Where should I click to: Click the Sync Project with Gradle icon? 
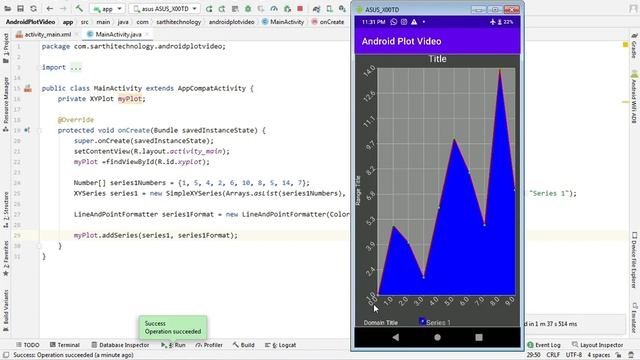click(316, 9)
